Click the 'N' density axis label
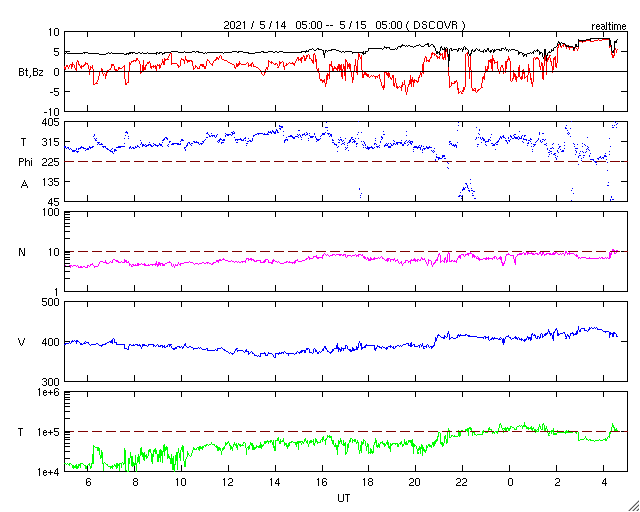The image size is (640, 512). click(x=22, y=252)
